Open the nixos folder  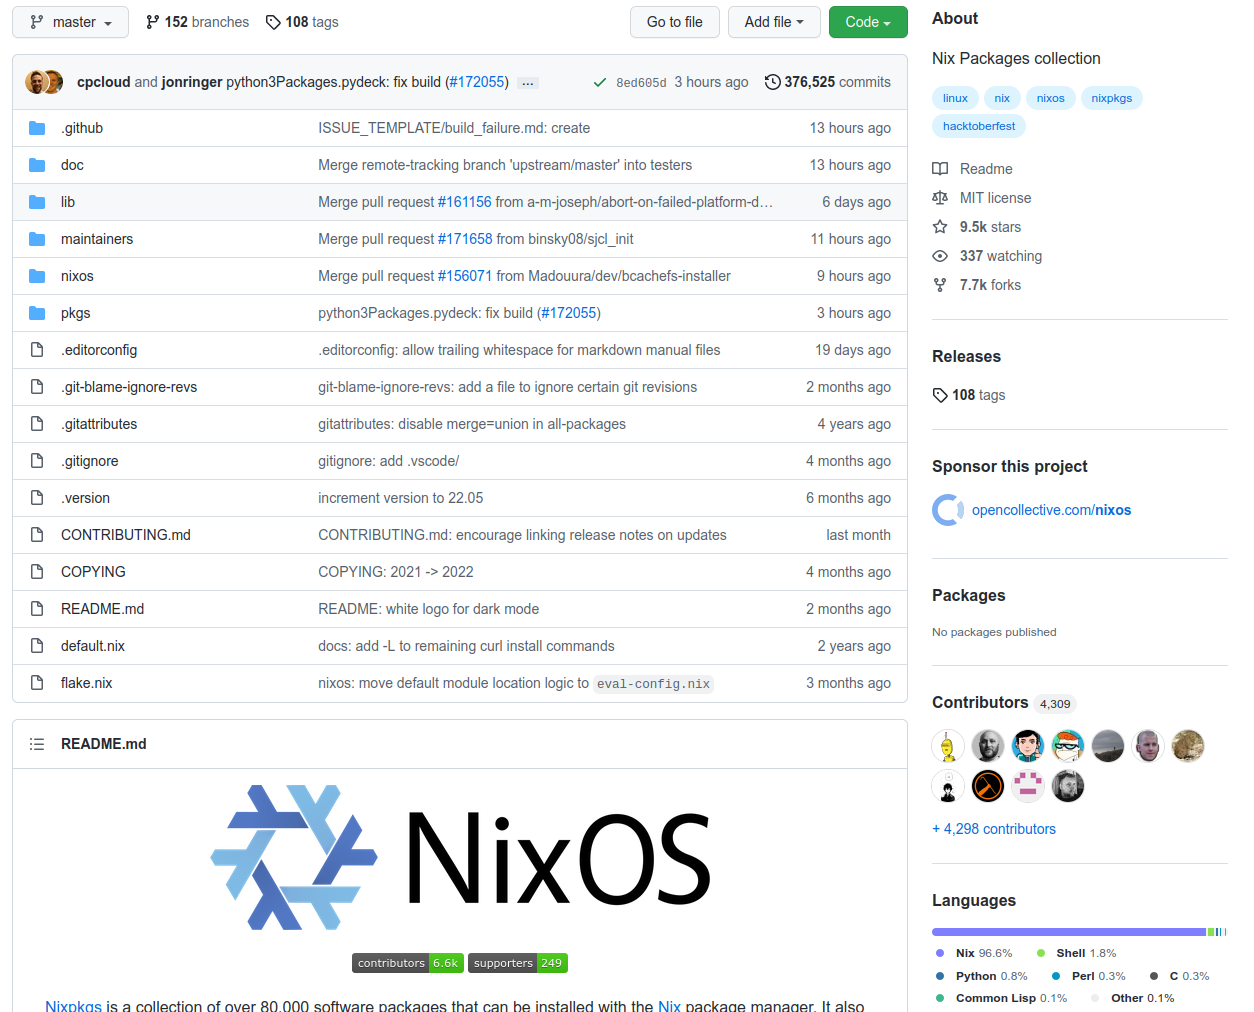tap(77, 276)
